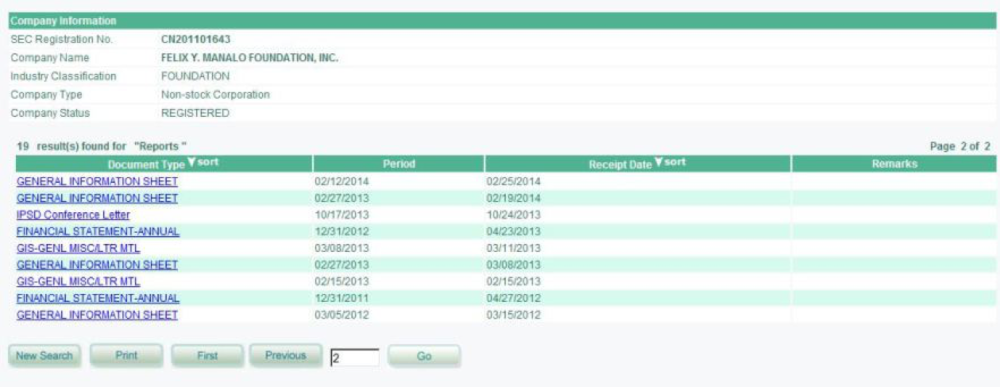1000x387 pixels.
Task: Click the receipt date 04/23/2013
Action: (513, 231)
